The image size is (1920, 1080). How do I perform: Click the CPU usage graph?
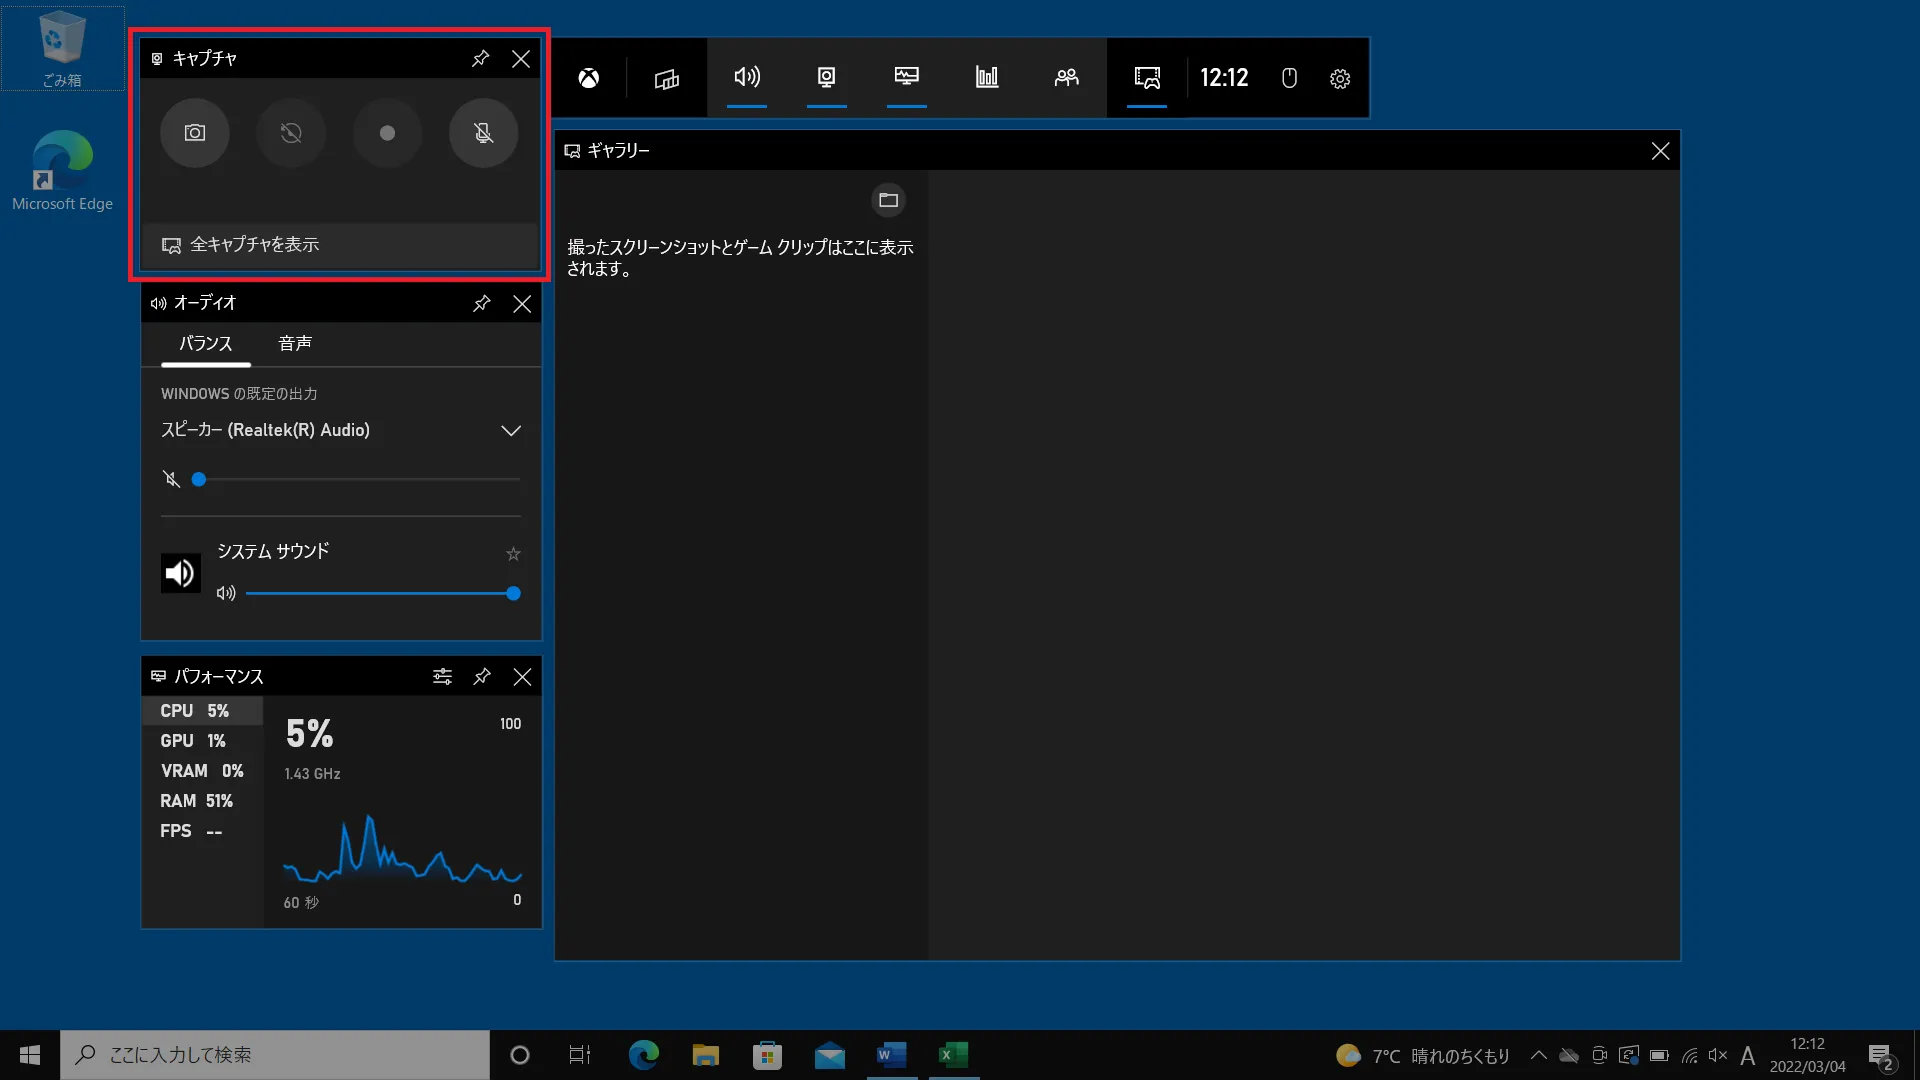tap(402, 850)
